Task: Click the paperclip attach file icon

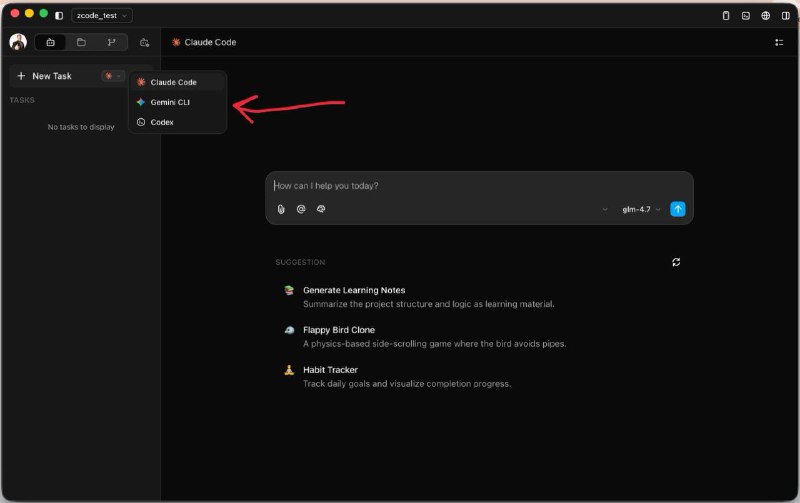Action: coord(281,209)
